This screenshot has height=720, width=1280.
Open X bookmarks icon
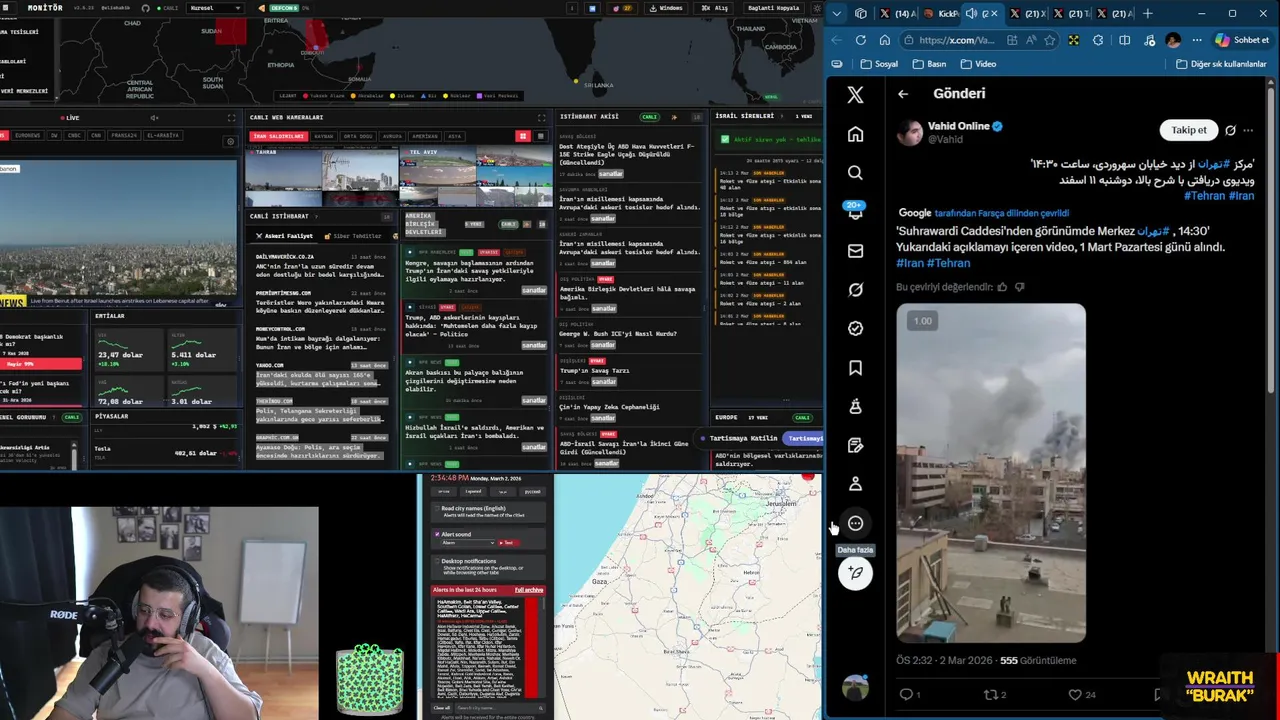855,368
